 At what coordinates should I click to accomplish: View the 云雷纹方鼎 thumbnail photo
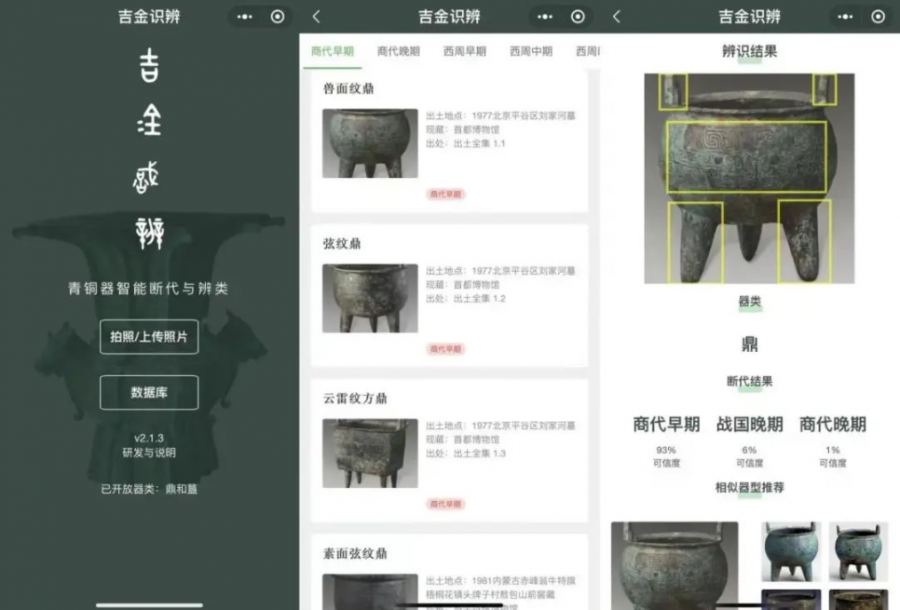pos(370,453)
